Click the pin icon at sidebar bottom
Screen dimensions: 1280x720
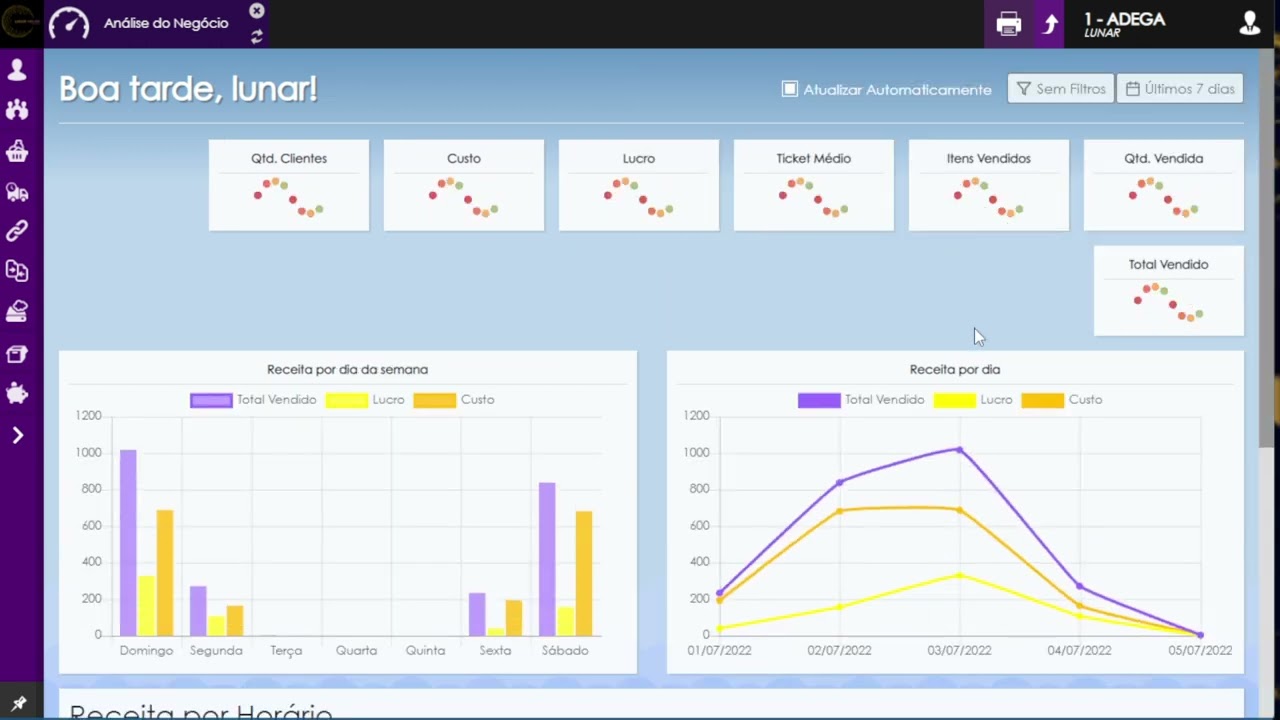18,704
